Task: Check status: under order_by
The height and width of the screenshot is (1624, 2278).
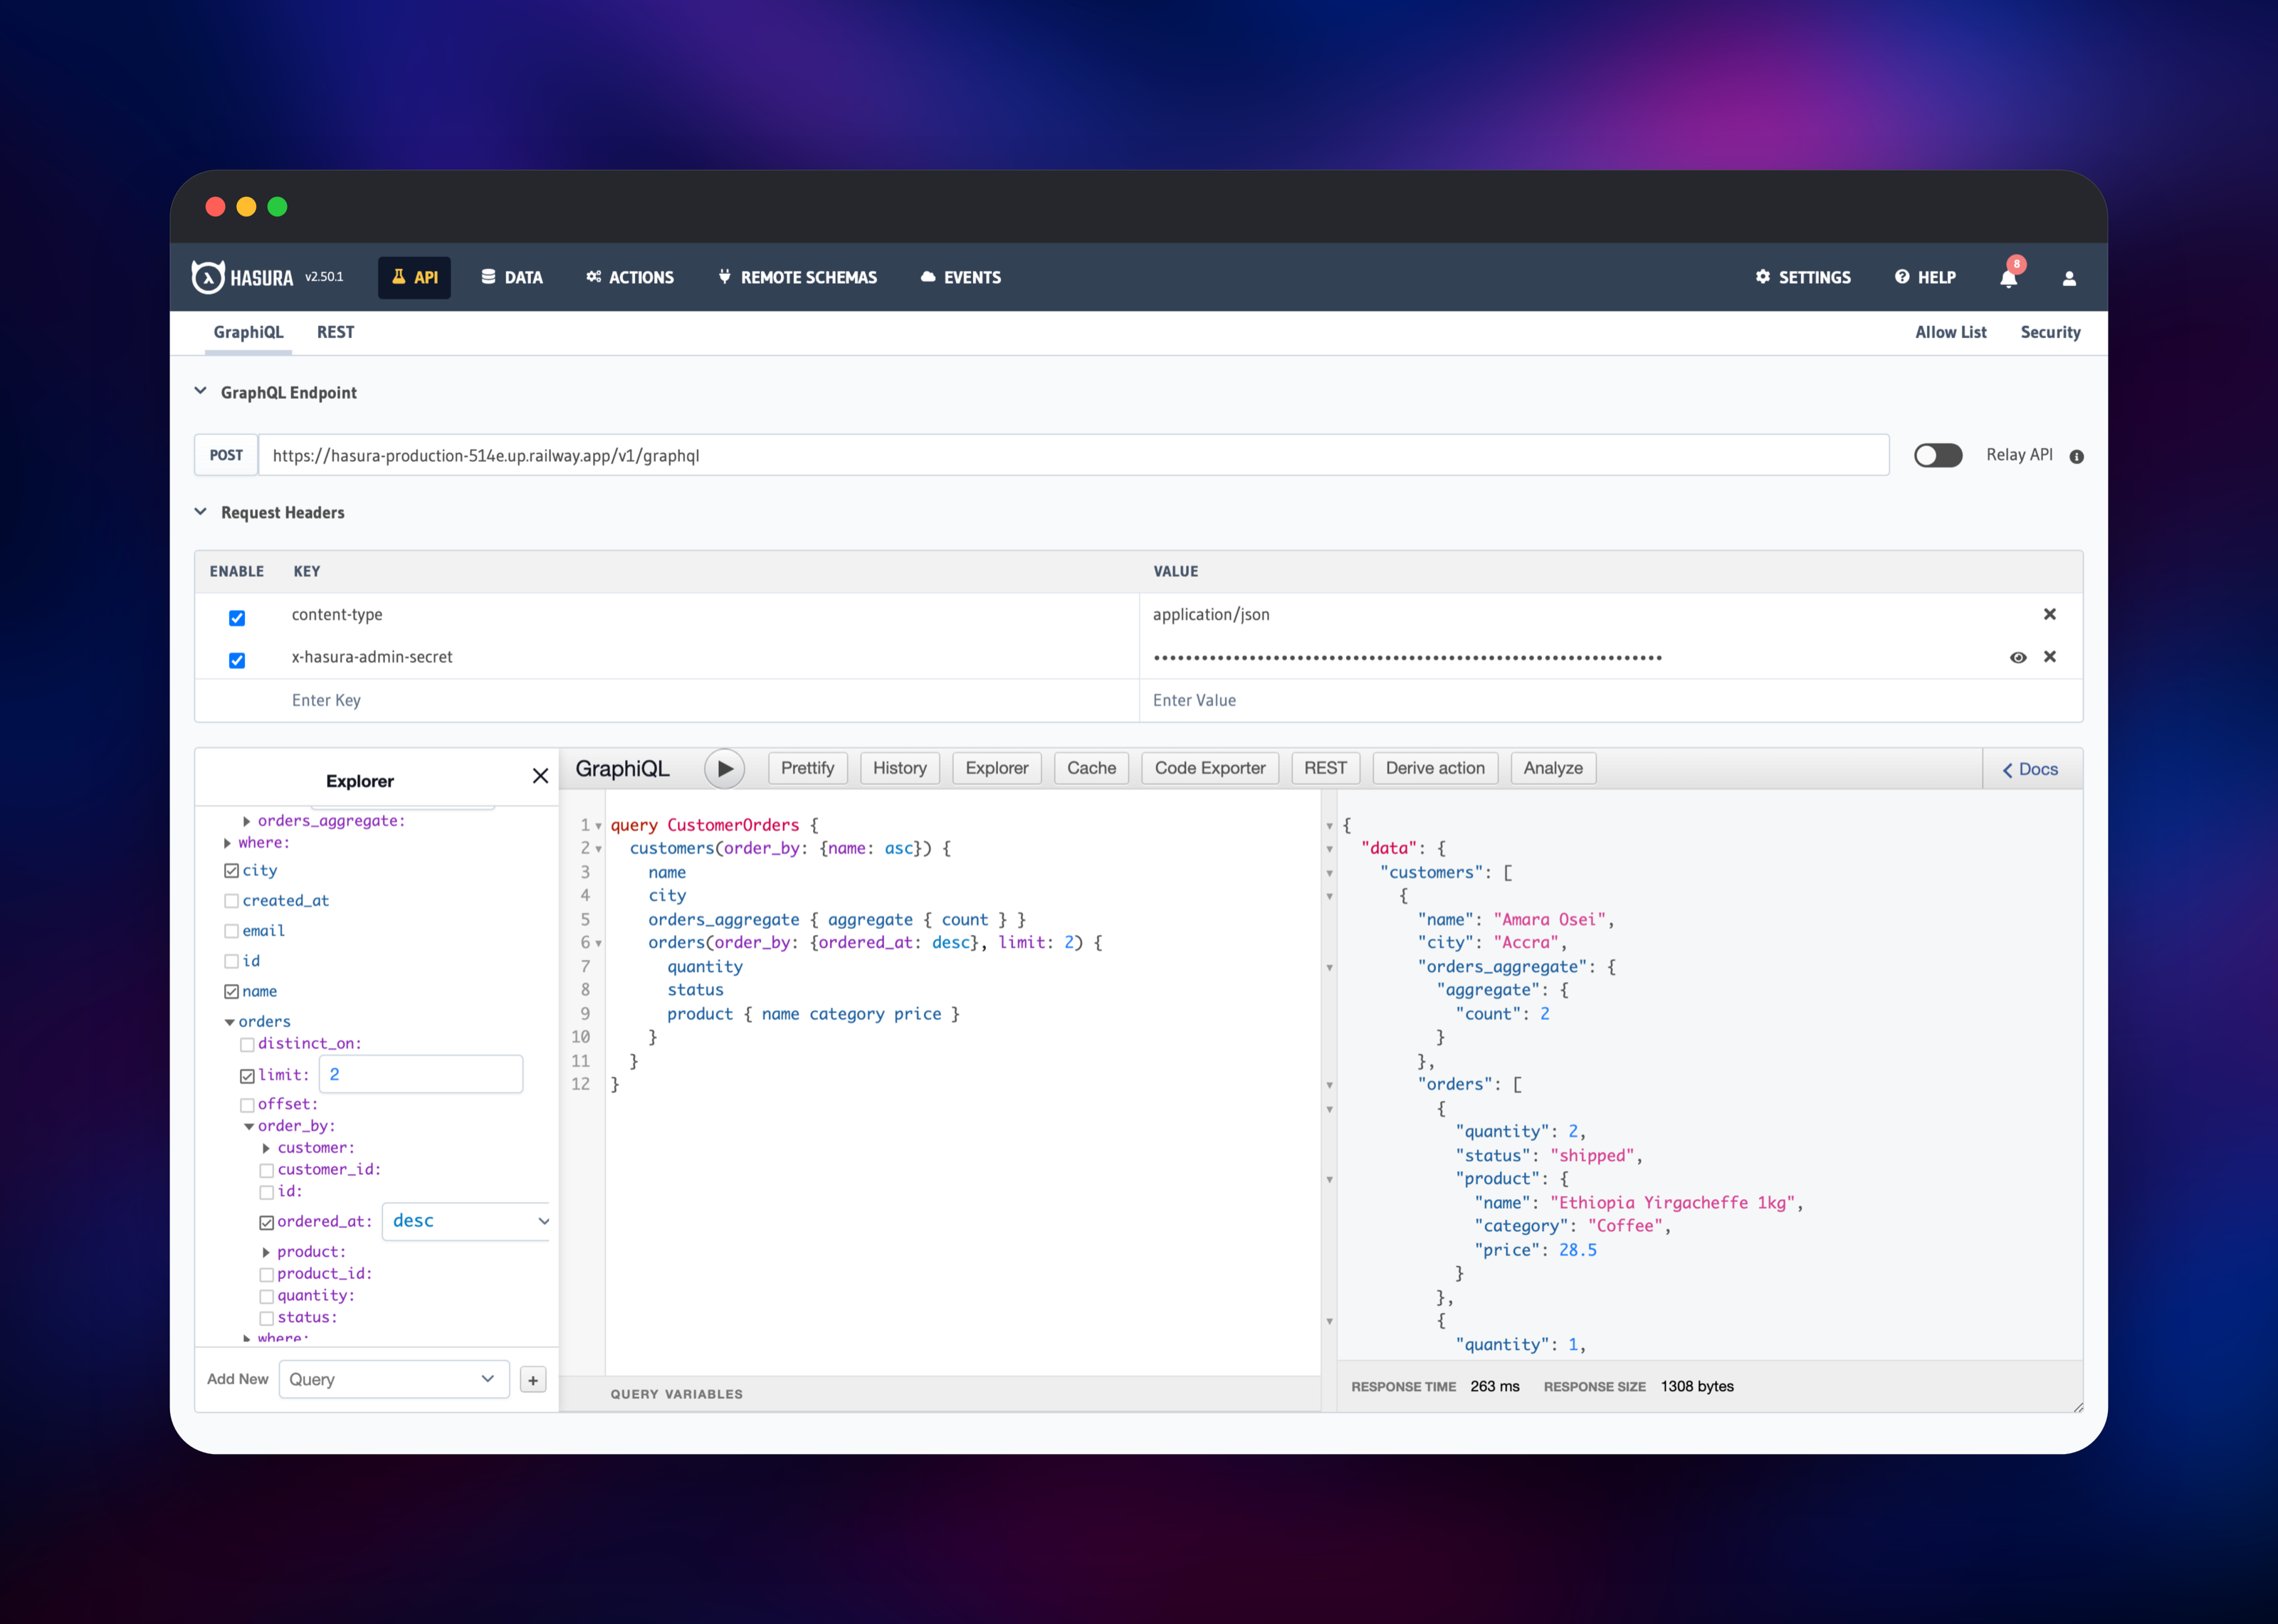Action: coord(267,1318)
